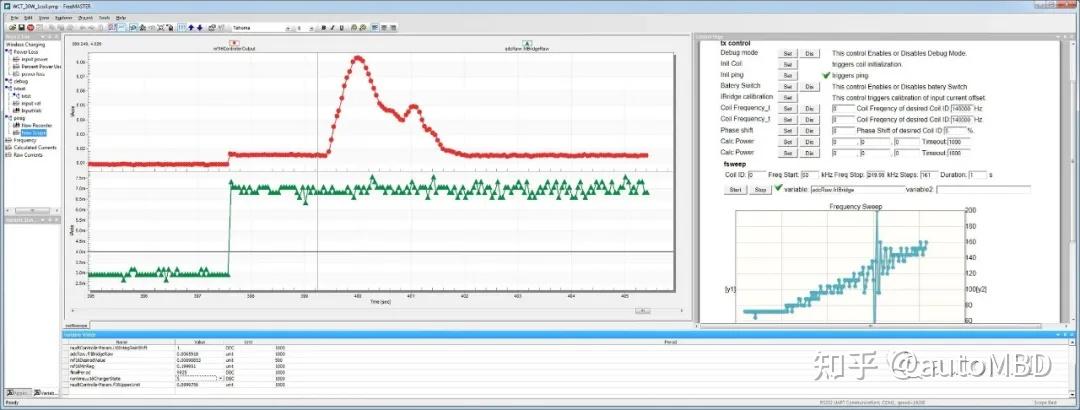The height and width of the screenshot is (410, 1080).
Task: Open the Explorer menu
Action: (x=63, y=17)
